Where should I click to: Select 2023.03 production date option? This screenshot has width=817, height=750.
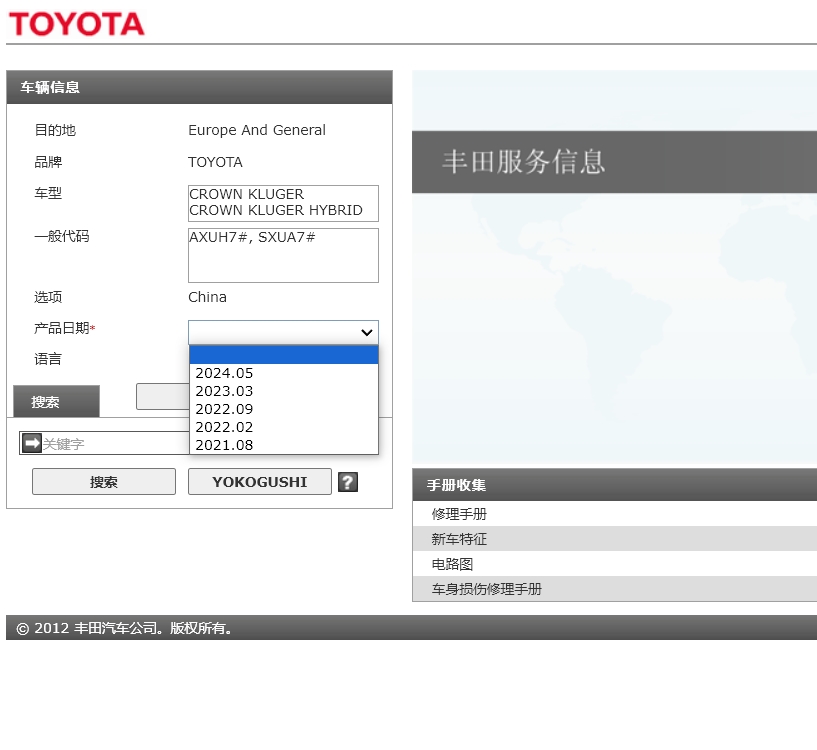224,391
